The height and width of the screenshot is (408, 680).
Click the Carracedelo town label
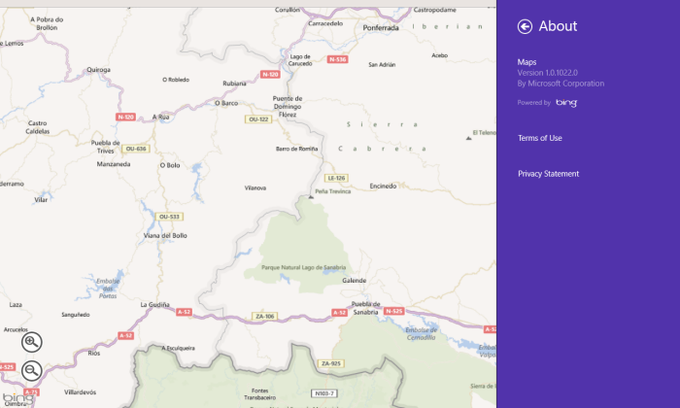pos(326,23)
